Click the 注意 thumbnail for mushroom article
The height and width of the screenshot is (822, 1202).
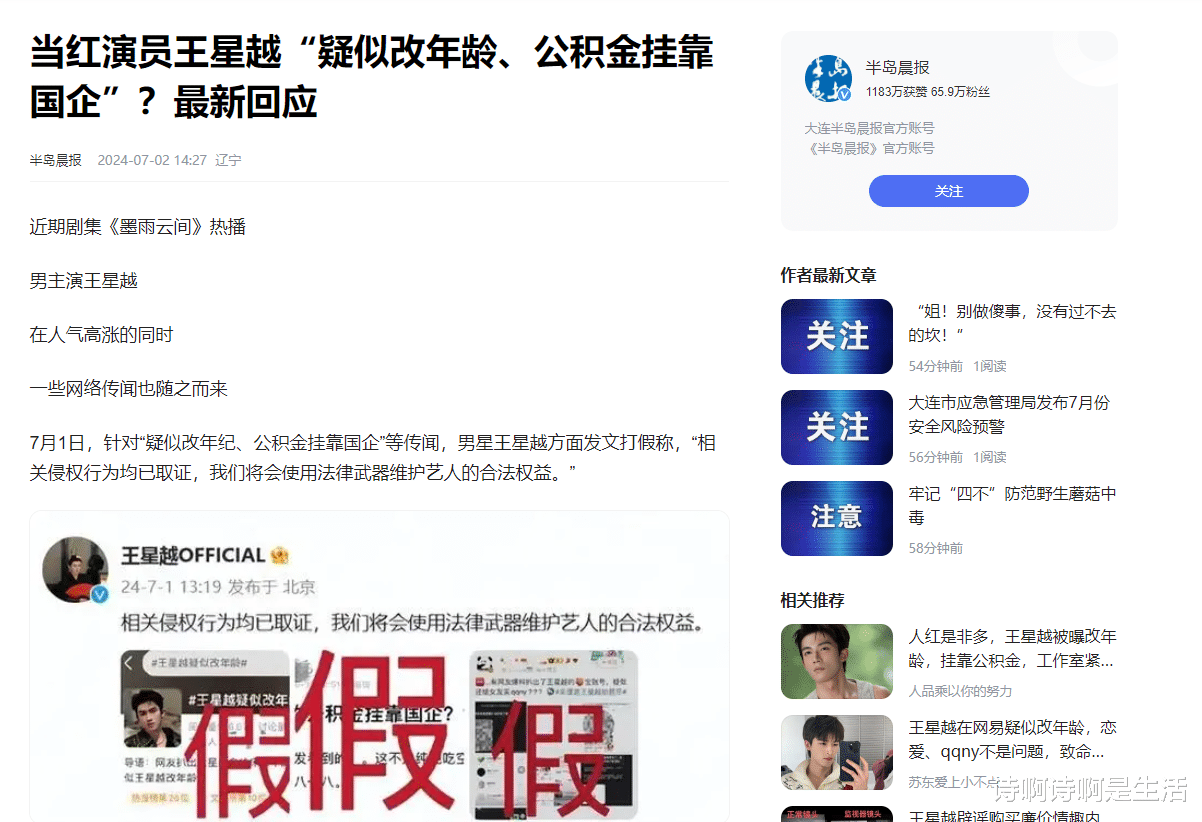837,518
